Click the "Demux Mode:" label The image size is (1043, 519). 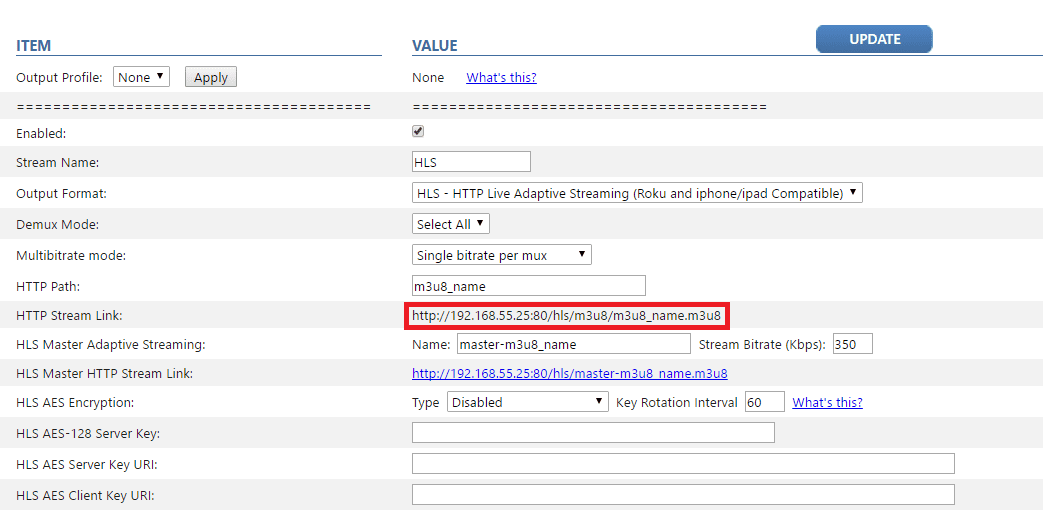tap(57, 225)
